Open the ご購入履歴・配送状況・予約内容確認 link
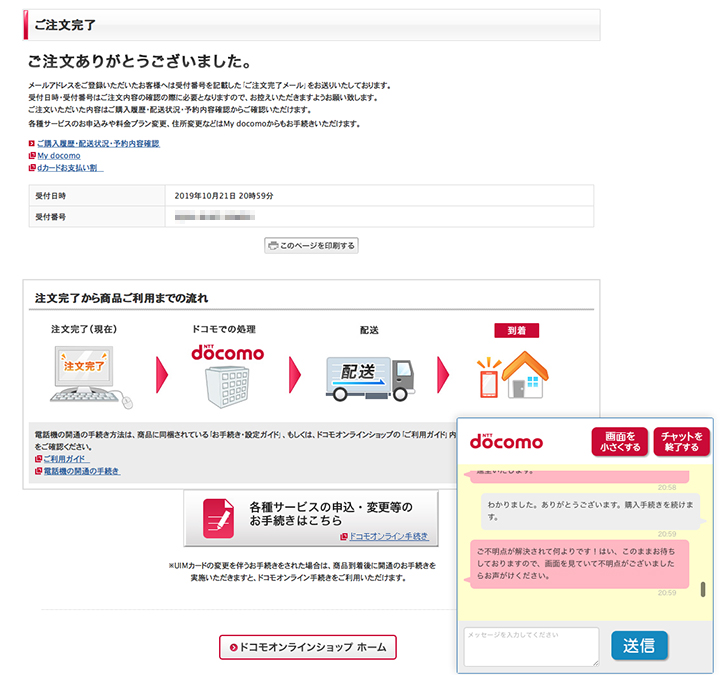Viewport: 720px width, 675px height. click(98, 144)
